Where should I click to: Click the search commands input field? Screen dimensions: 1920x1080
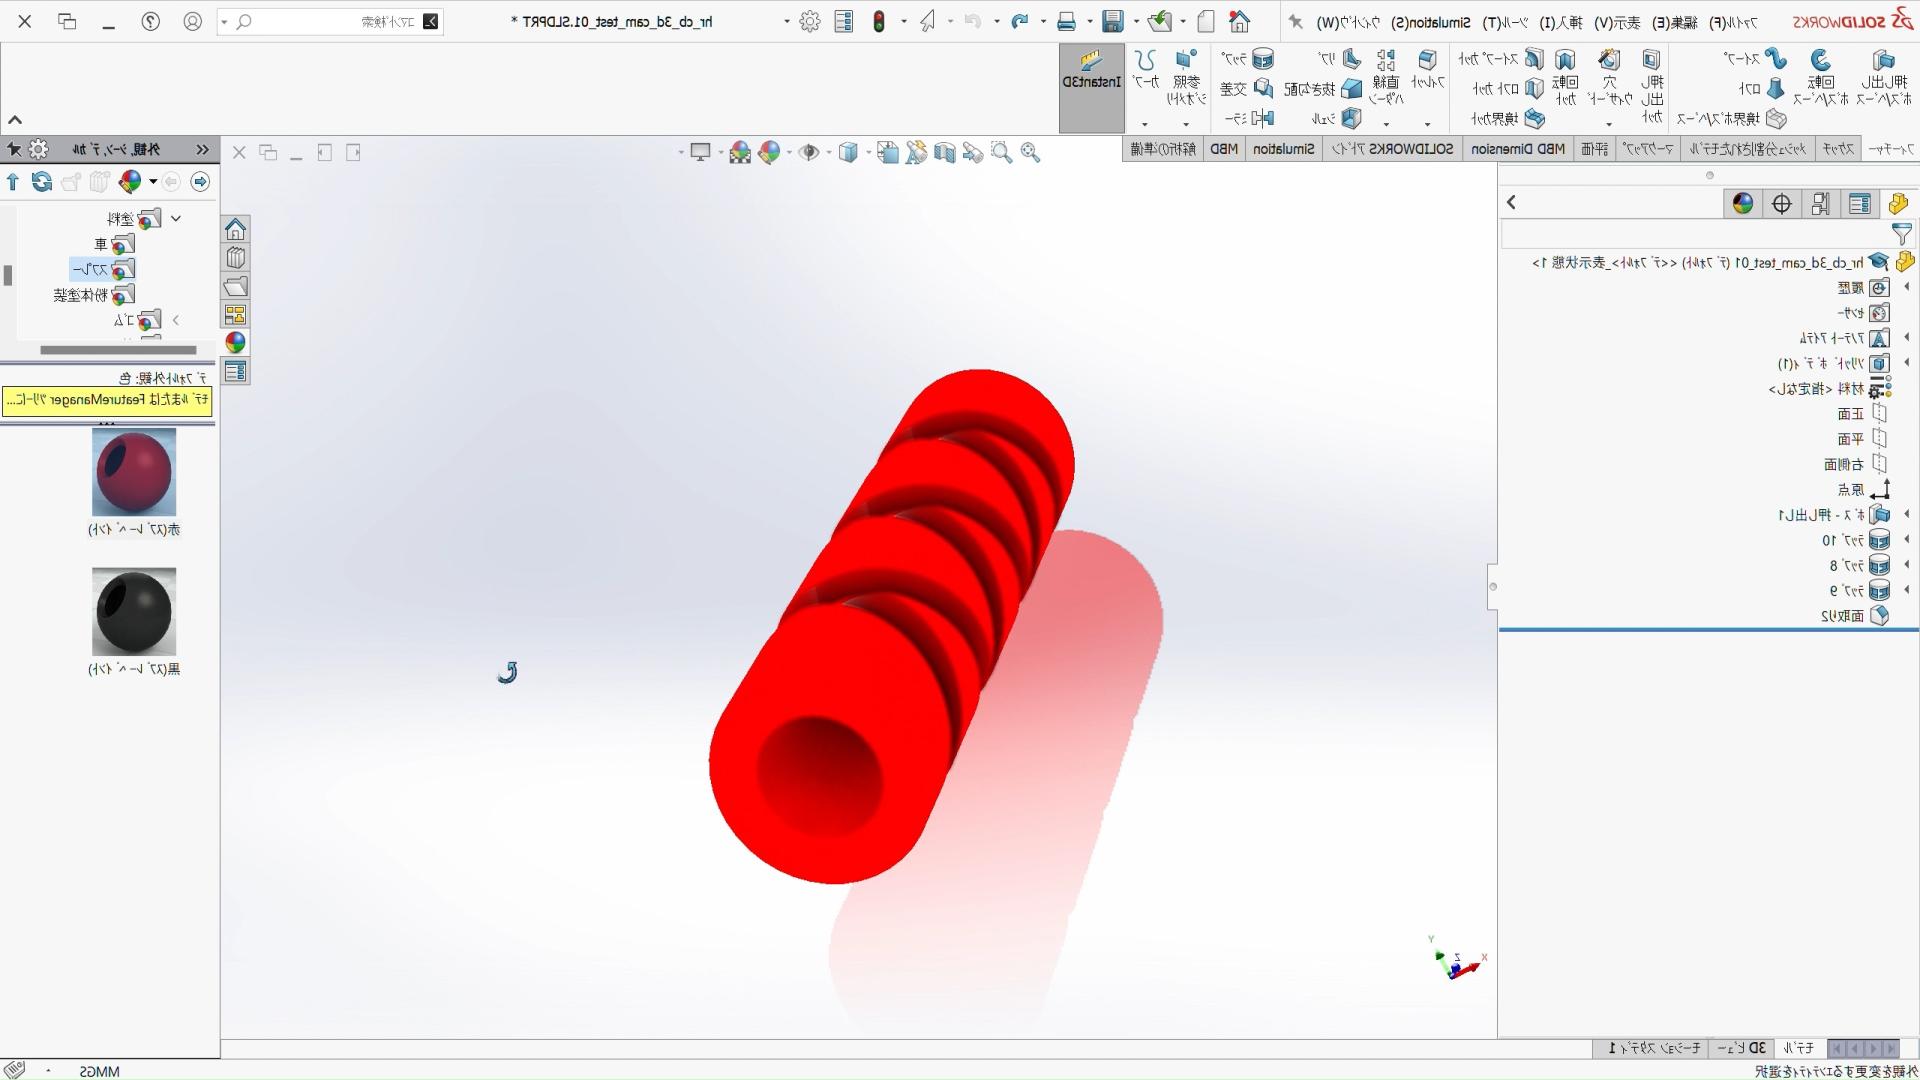click(x=330, y=21)
